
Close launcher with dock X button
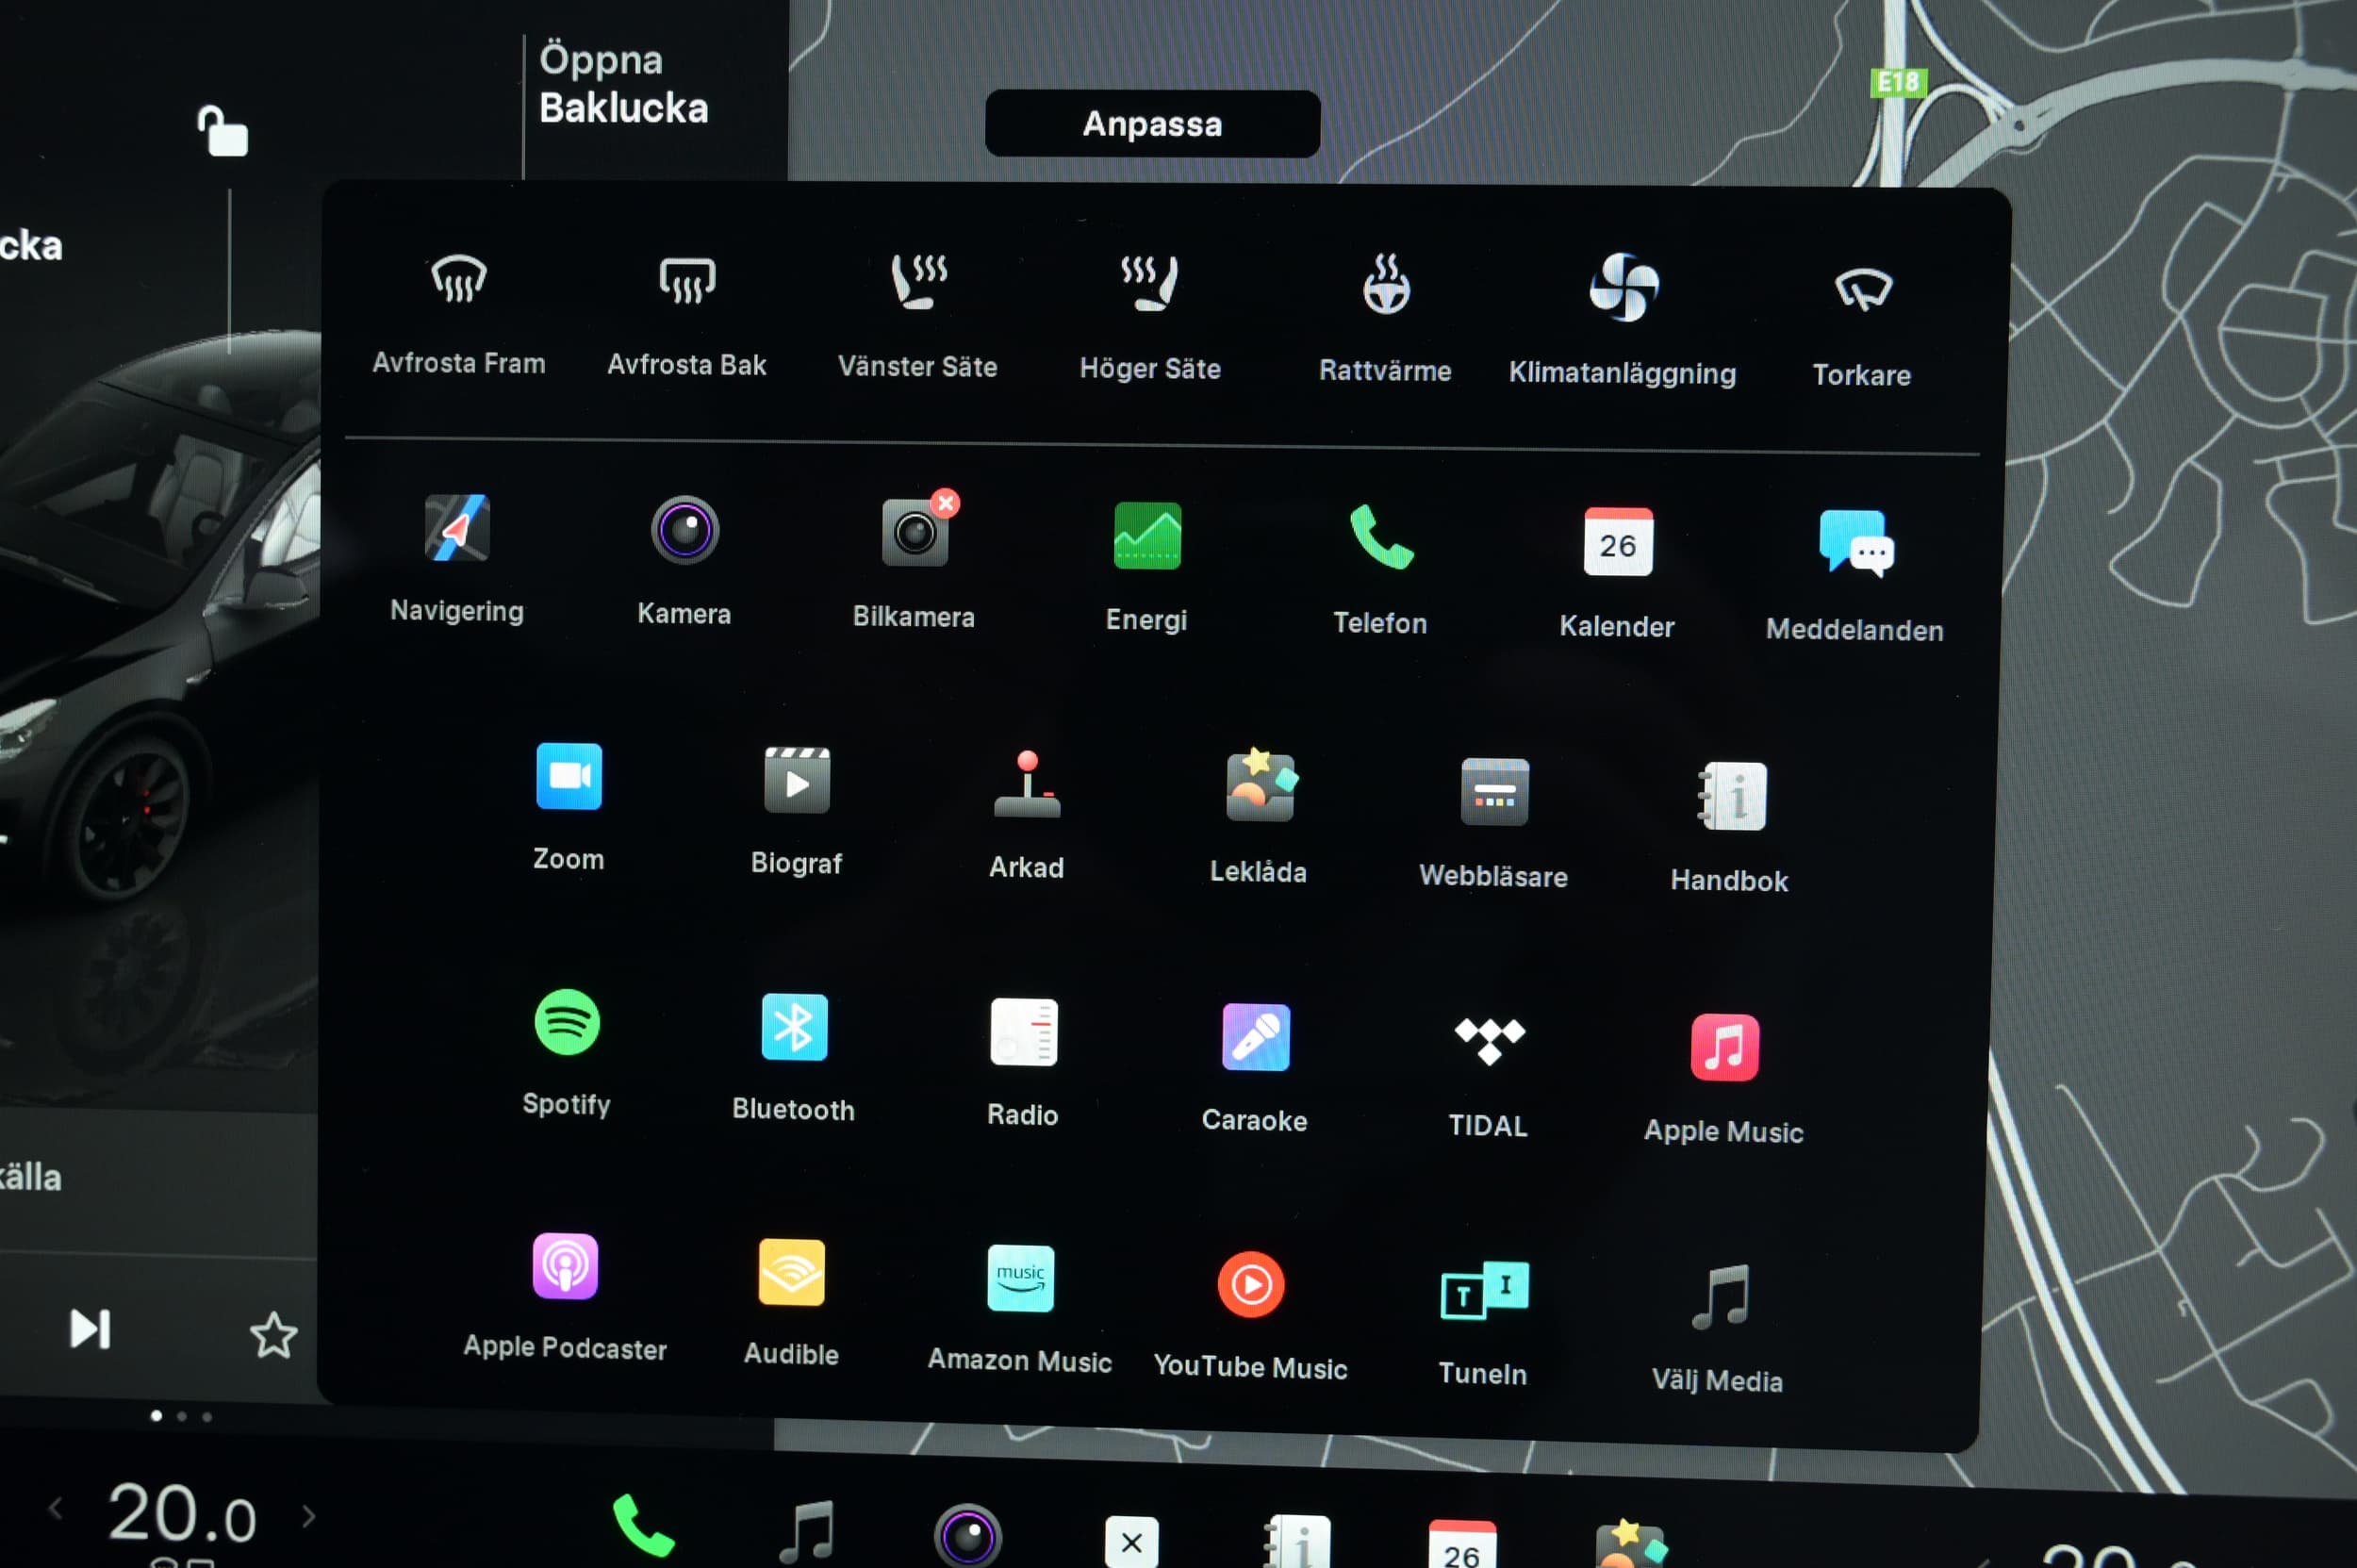point(1132,1543)
